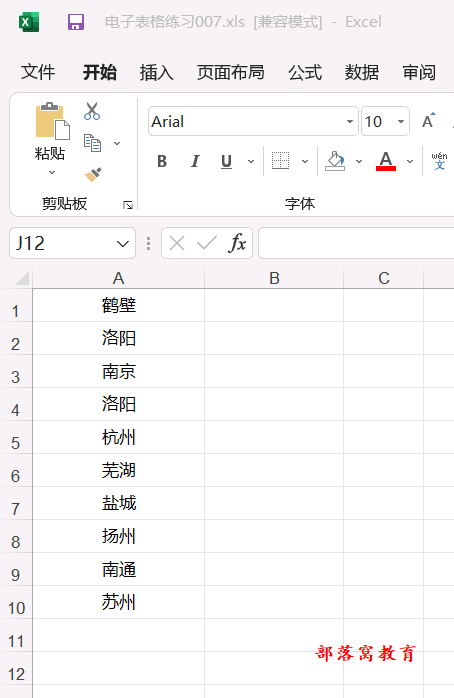This screenshot has height=698, width=454.
Task: Open clipboard pane dialog launcher
Action: click(128, 205)
